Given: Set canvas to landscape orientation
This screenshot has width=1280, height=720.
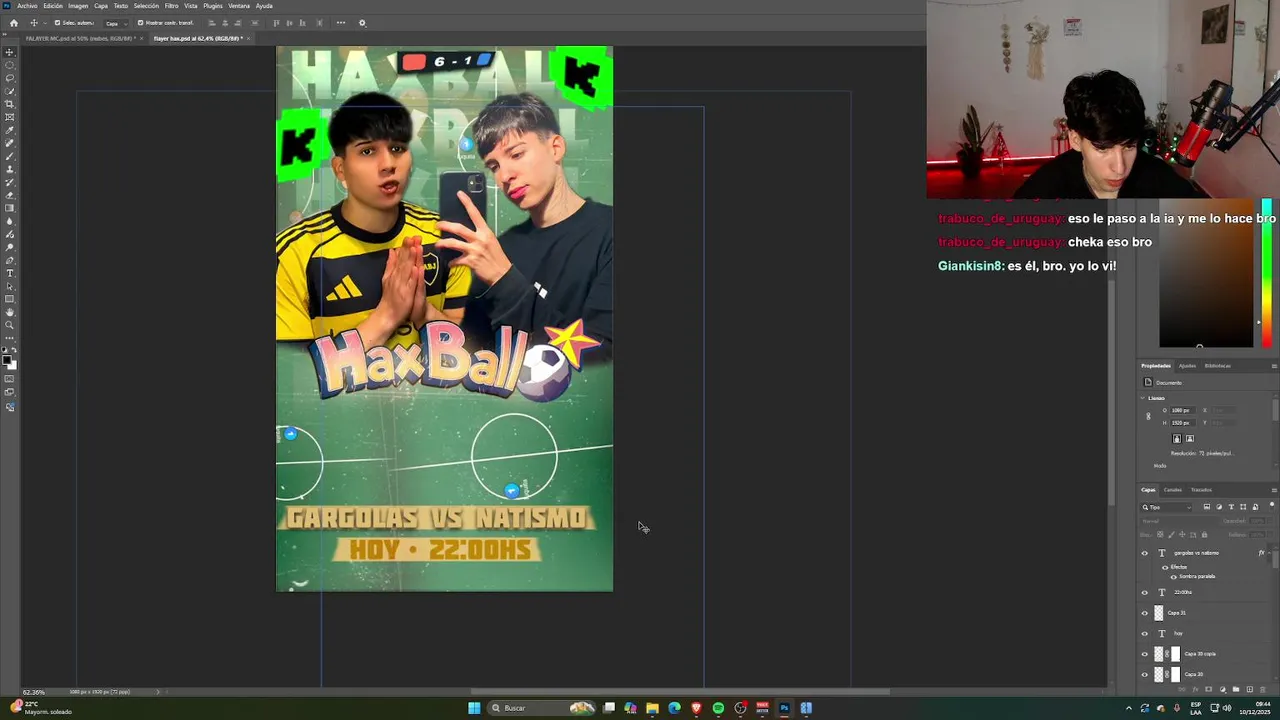Looking at the screenshot, I should (x=1190, y=439).
